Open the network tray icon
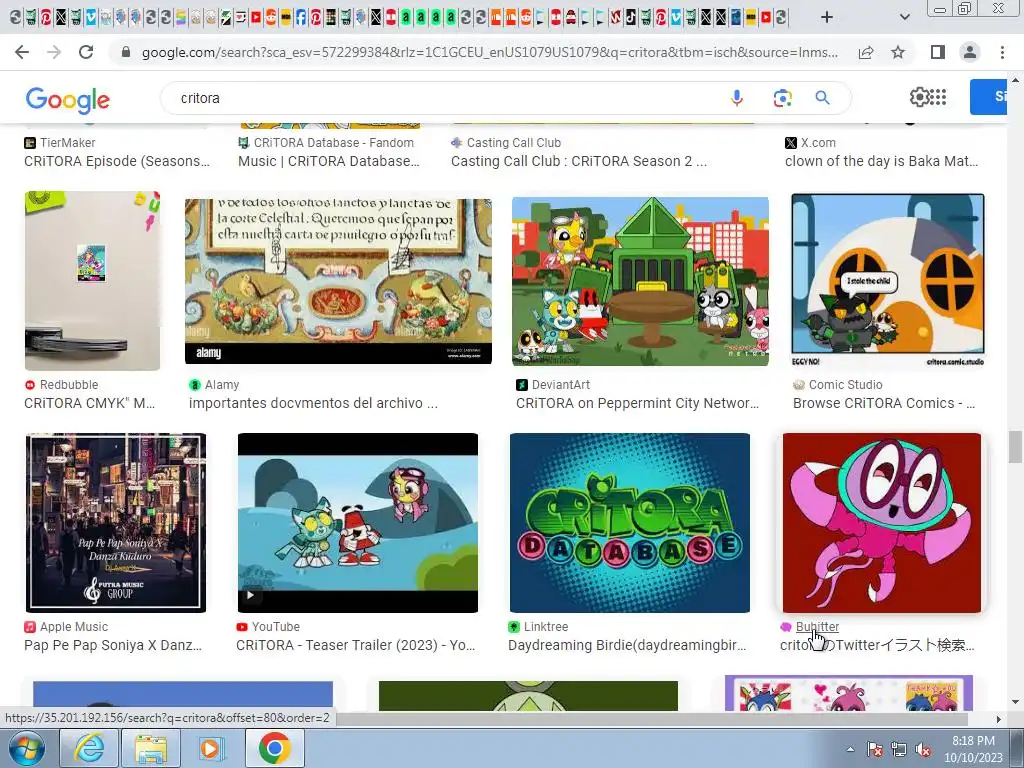Image resolution: width=1024 pixels, height=768 pixels. coord(899,749)
